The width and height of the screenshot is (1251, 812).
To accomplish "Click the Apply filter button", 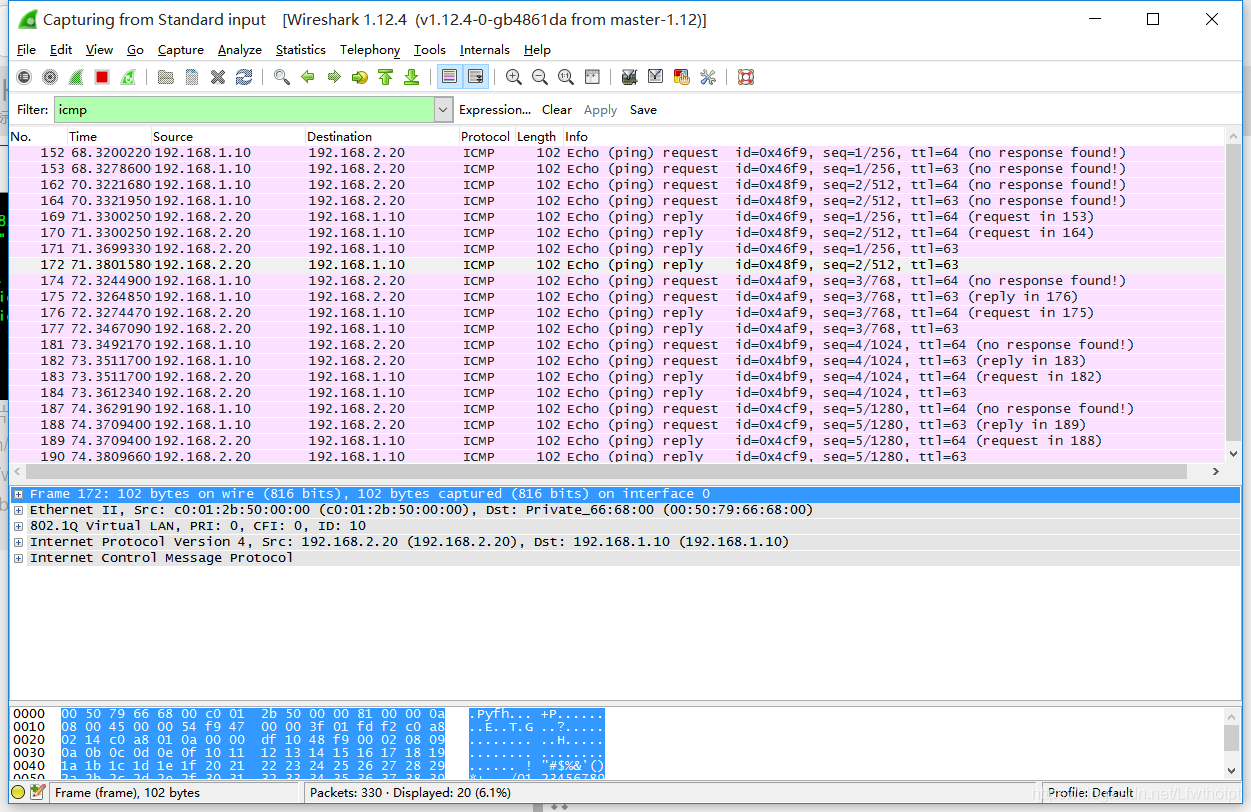I will [x=600, y=110].
